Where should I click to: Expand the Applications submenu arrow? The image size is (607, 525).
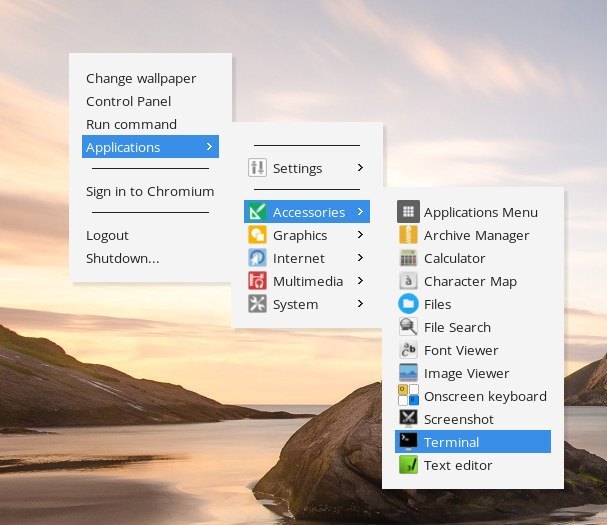tap(209, 146)
